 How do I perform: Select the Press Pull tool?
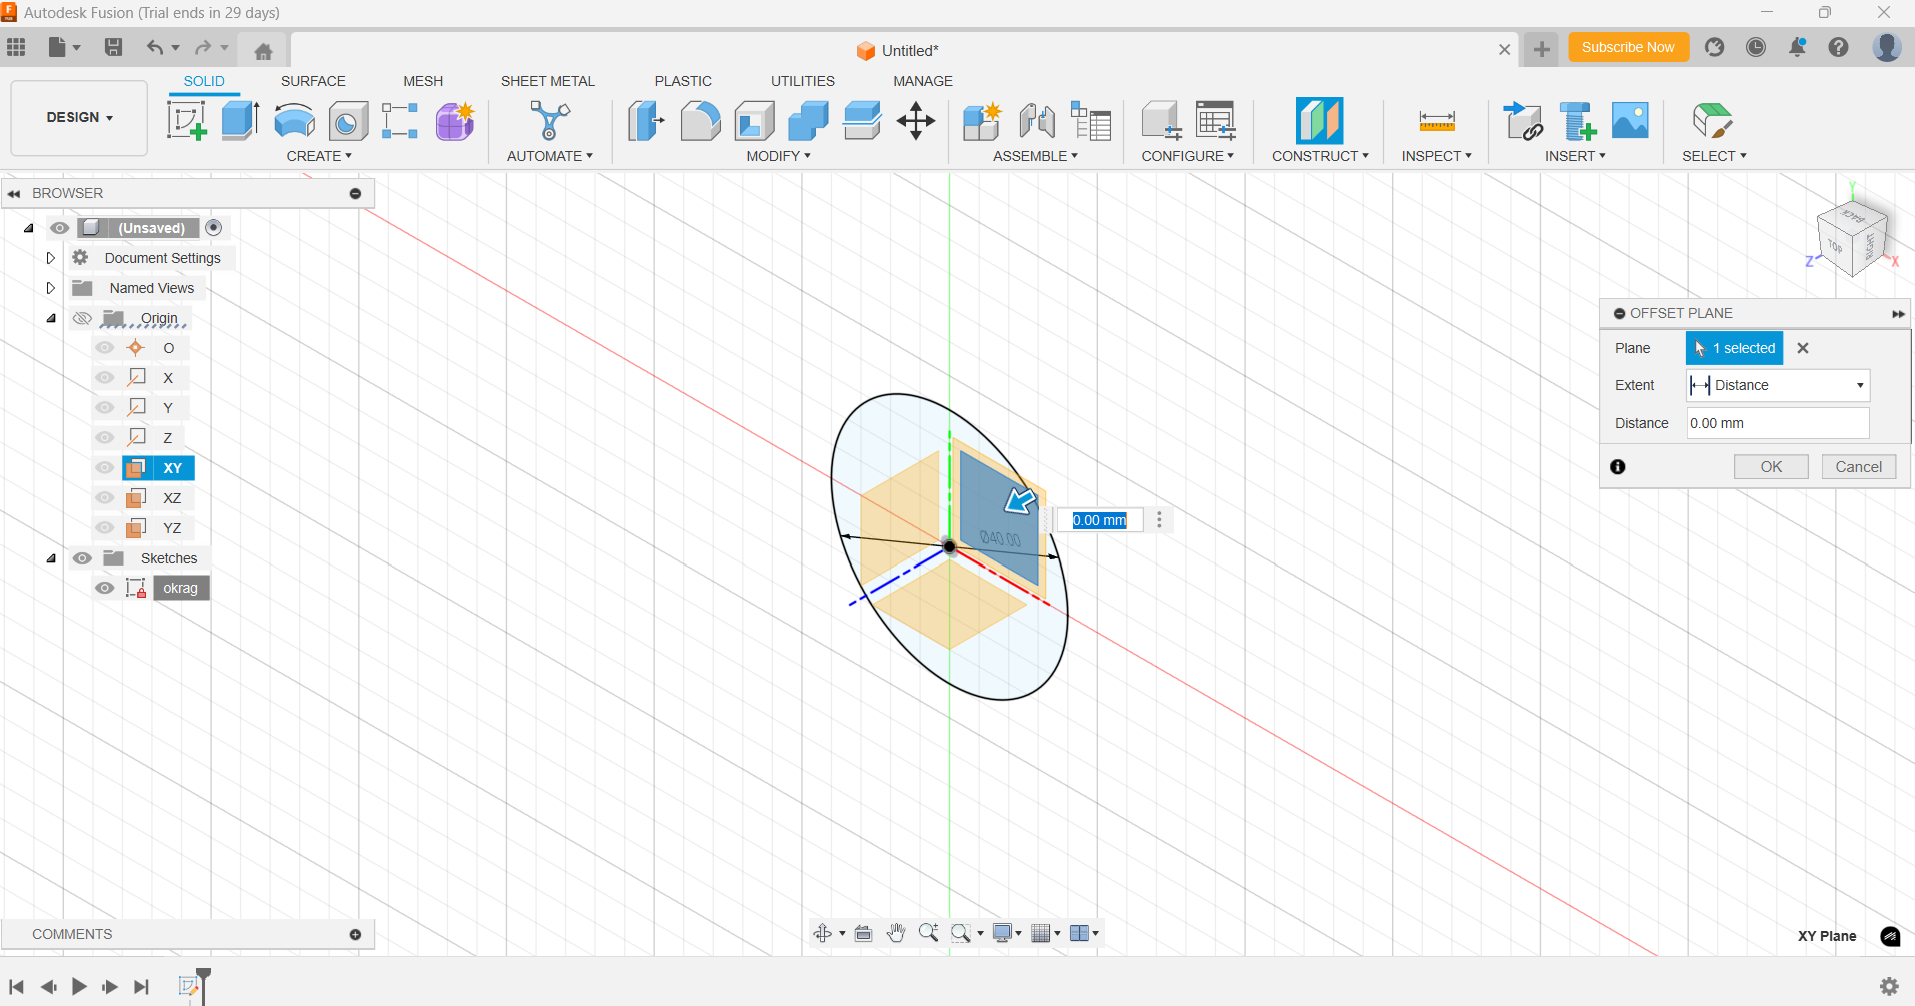pos(646,121)
